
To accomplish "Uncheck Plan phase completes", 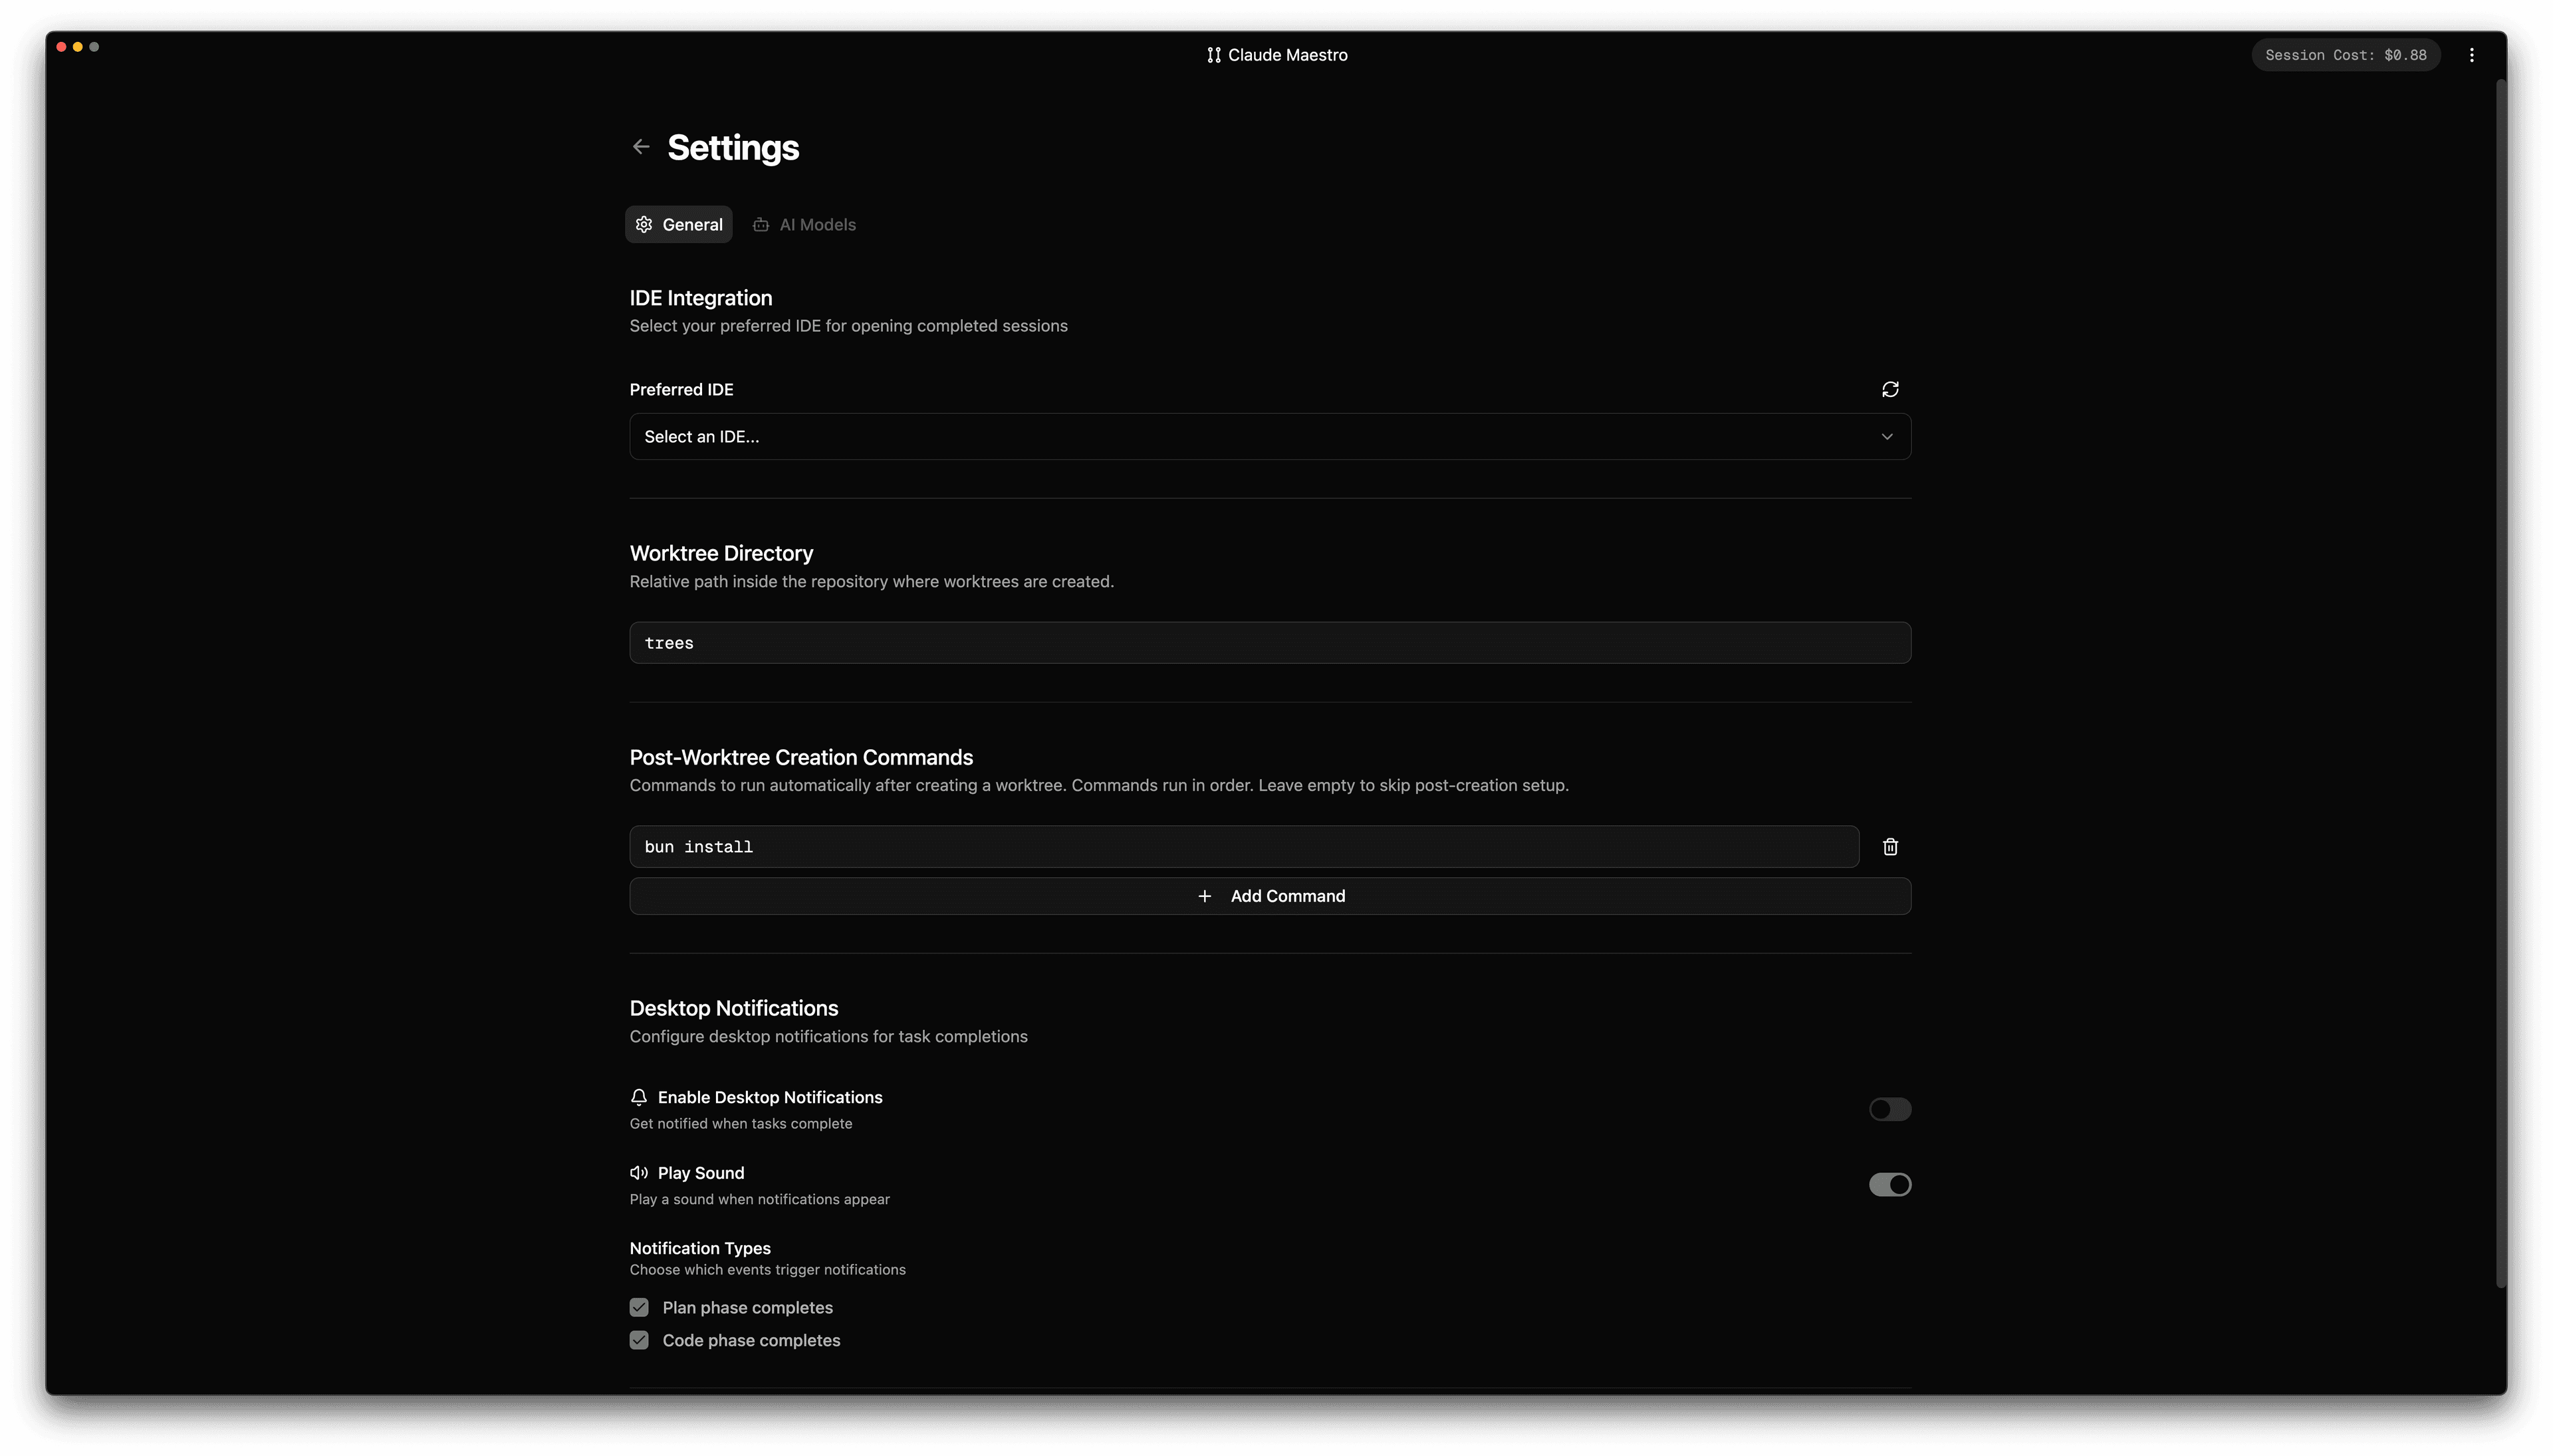I will point(639,1306).
